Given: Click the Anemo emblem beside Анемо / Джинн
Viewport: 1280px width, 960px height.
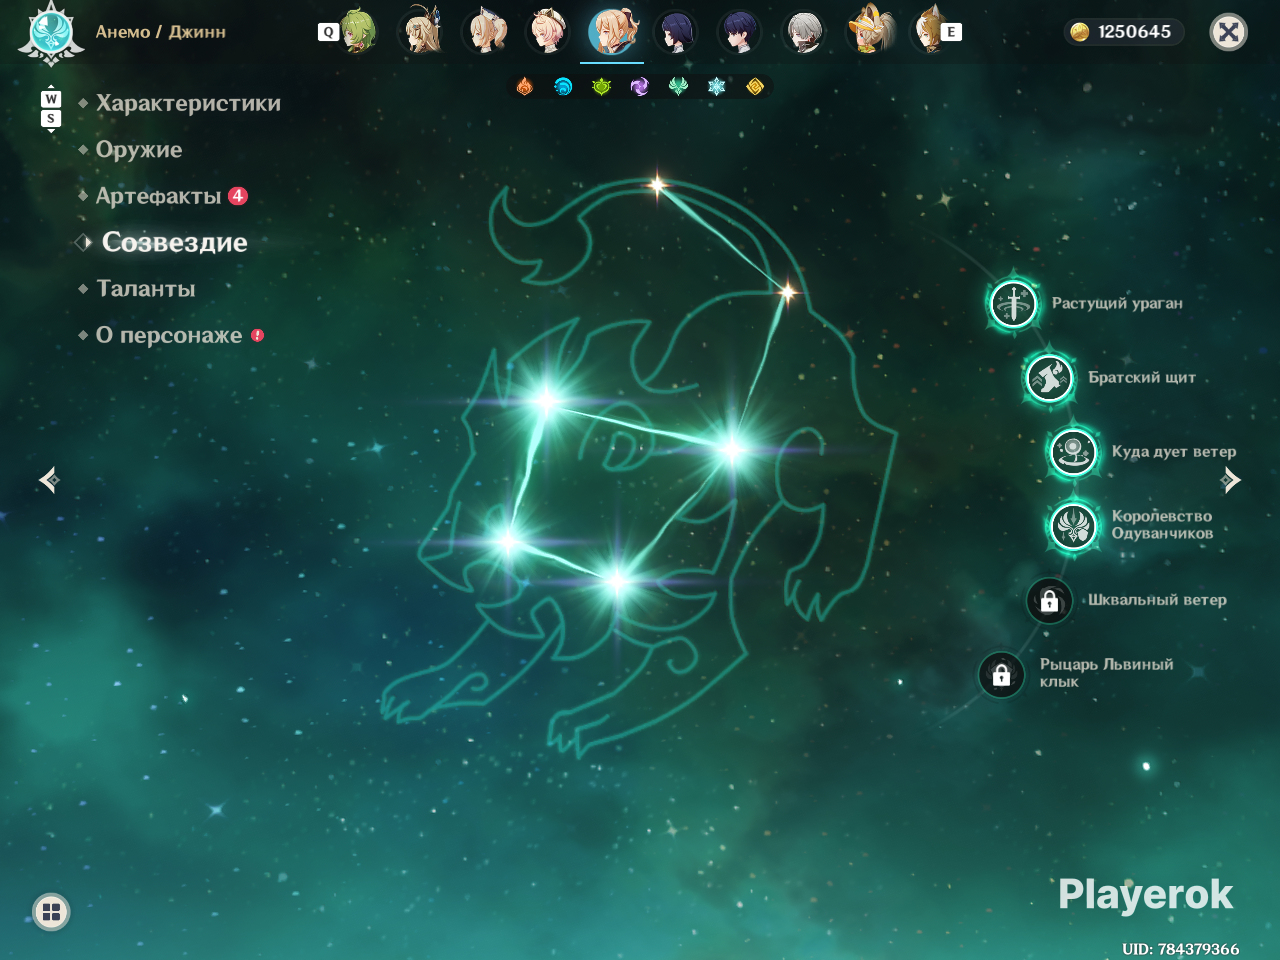Looking at the screenshot, I should [x=51, y=32].
